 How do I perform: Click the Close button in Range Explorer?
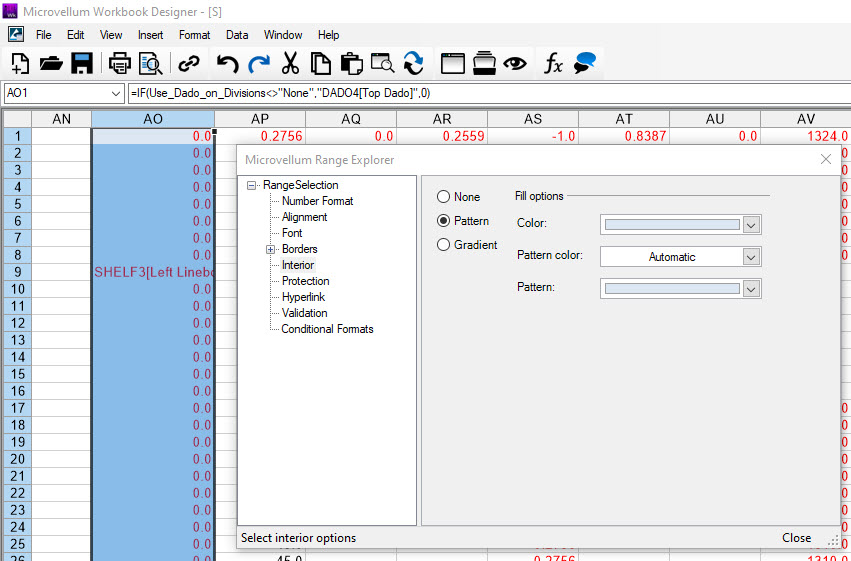pyautogui.click(x=796, y=538)
